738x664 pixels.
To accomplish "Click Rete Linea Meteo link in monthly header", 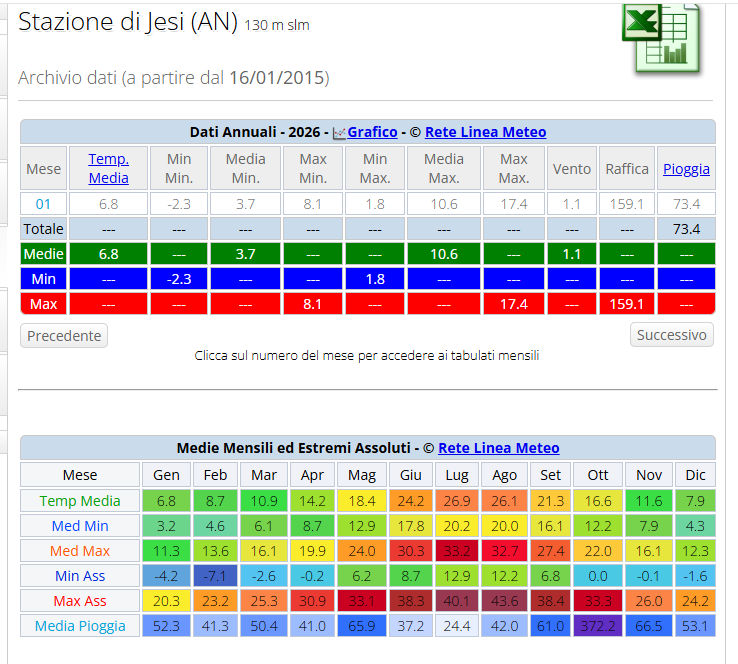I will click(498, 448).
